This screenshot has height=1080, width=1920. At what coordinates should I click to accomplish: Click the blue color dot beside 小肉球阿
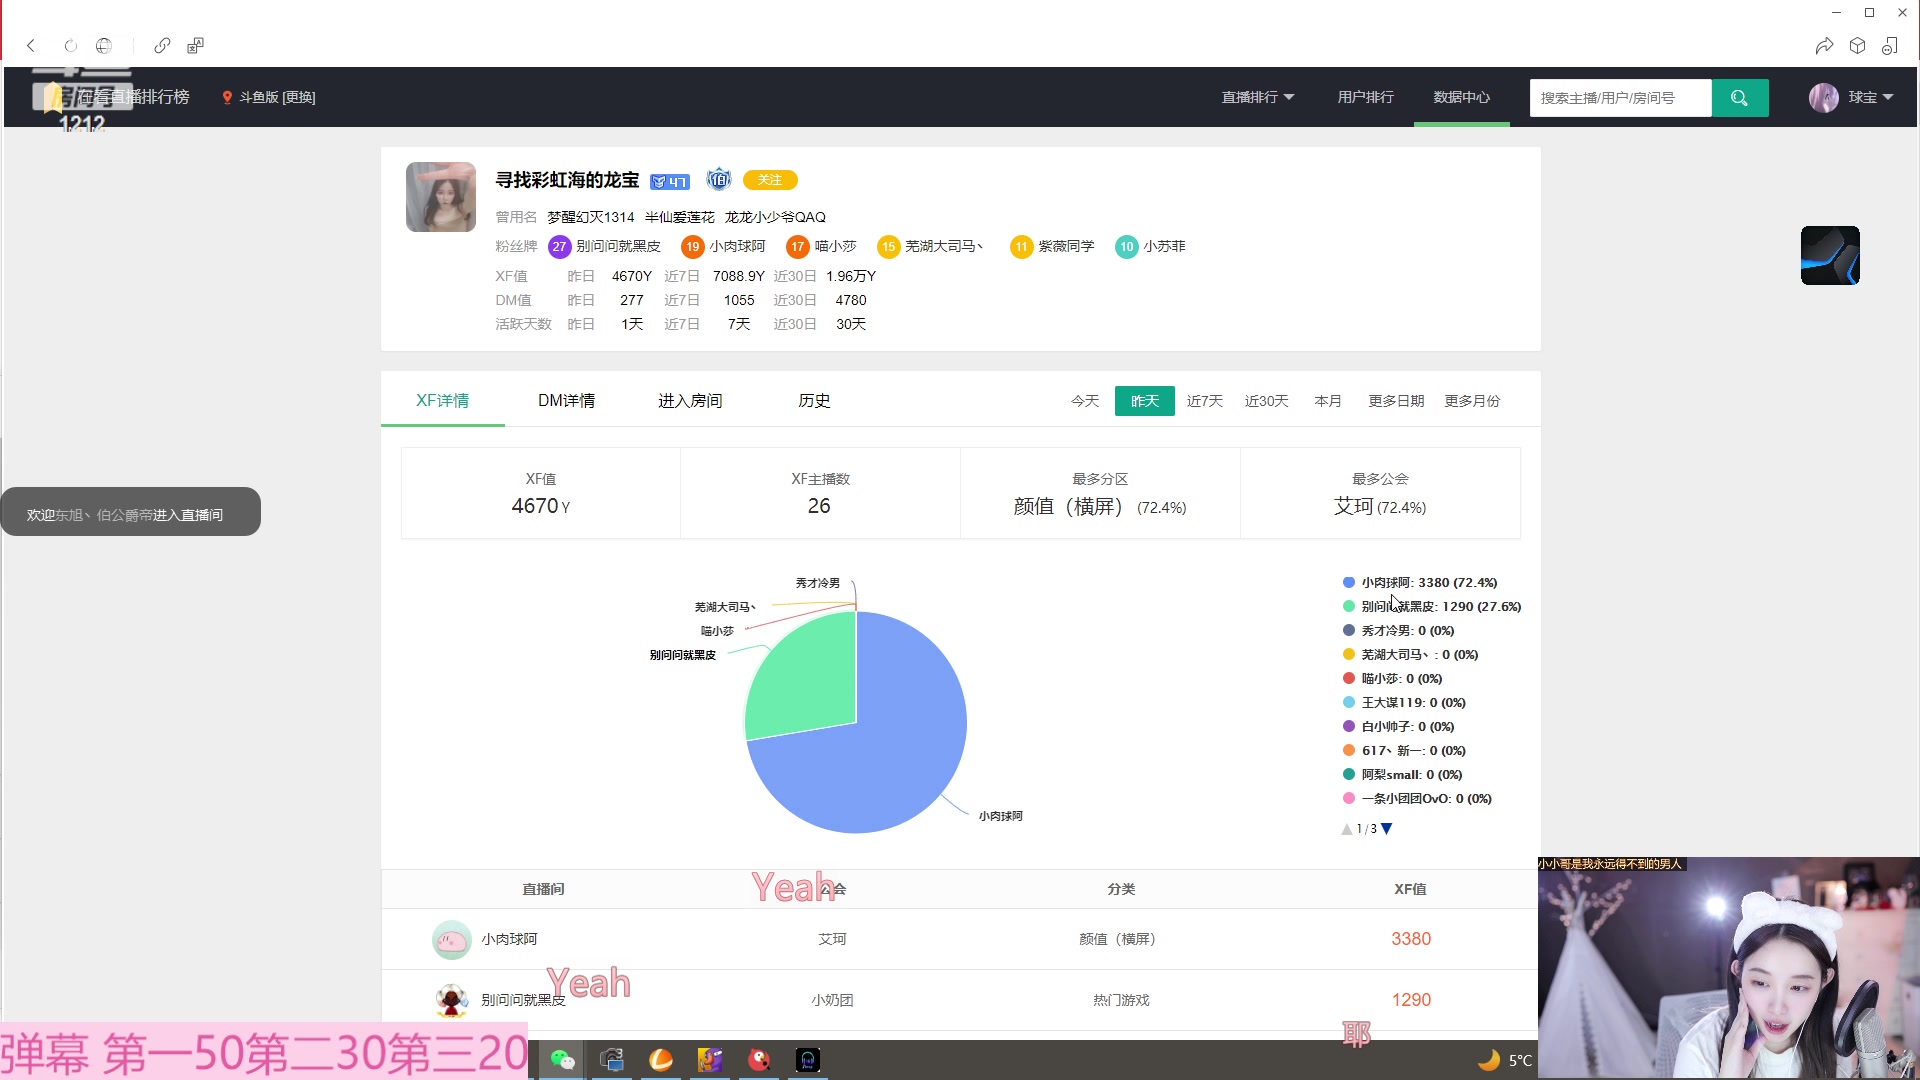tap(1349, 582)
